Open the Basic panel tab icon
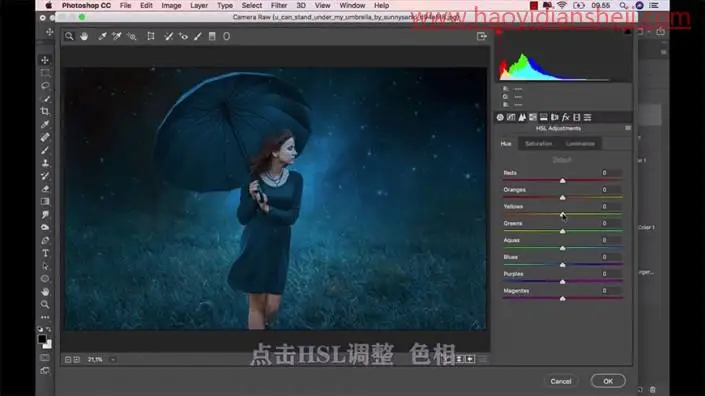 [500, 117]
